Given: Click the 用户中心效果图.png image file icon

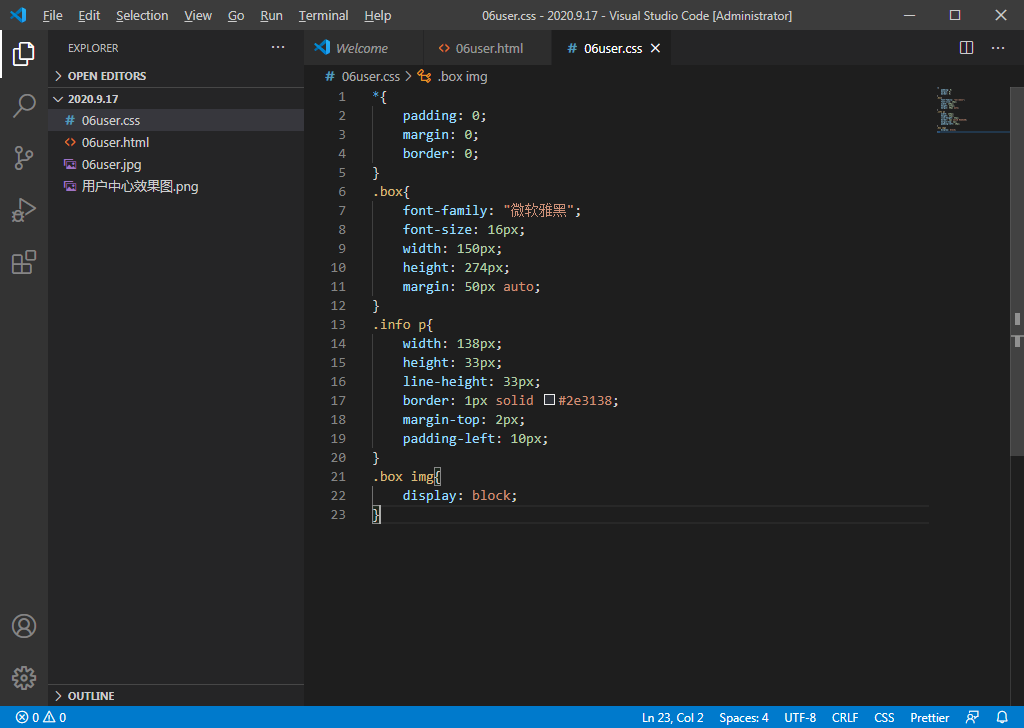Looking at the screenshot, I should (x=70, y=187).
